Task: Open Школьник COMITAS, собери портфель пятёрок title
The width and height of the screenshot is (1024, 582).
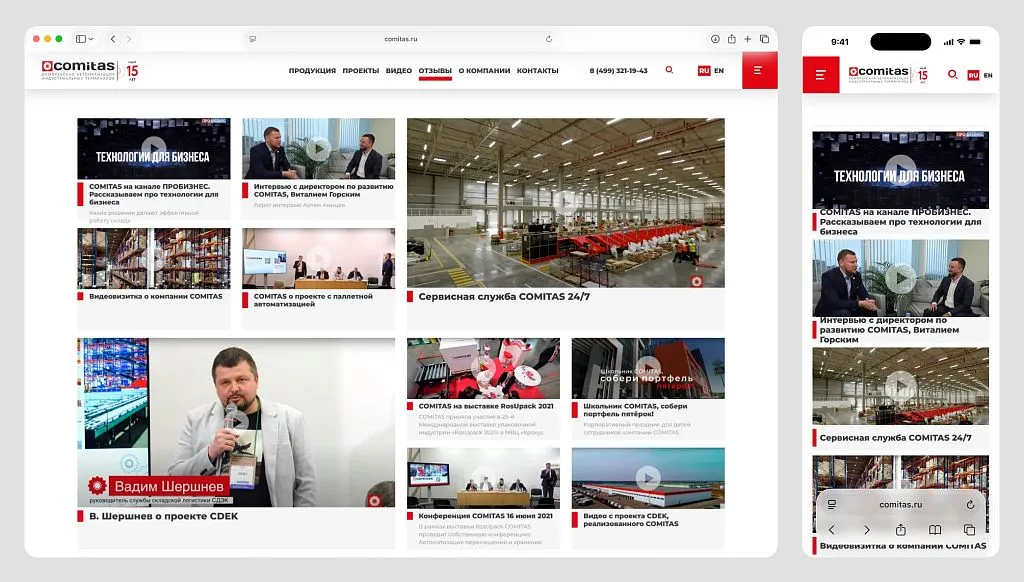Action: pos(635,410)
